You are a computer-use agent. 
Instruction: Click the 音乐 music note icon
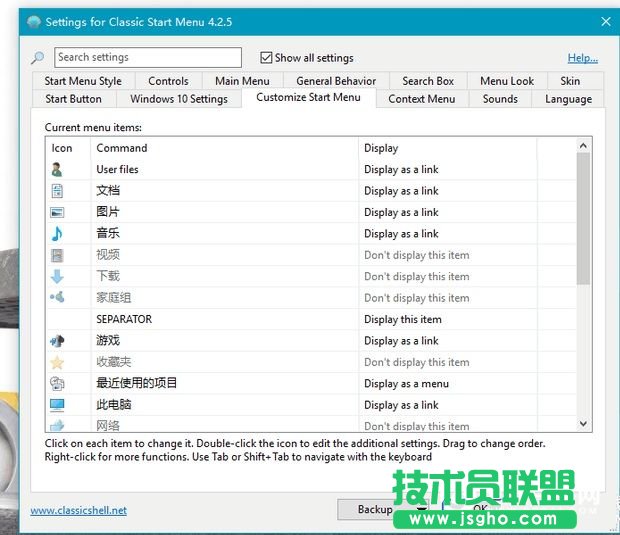[57, 234]
